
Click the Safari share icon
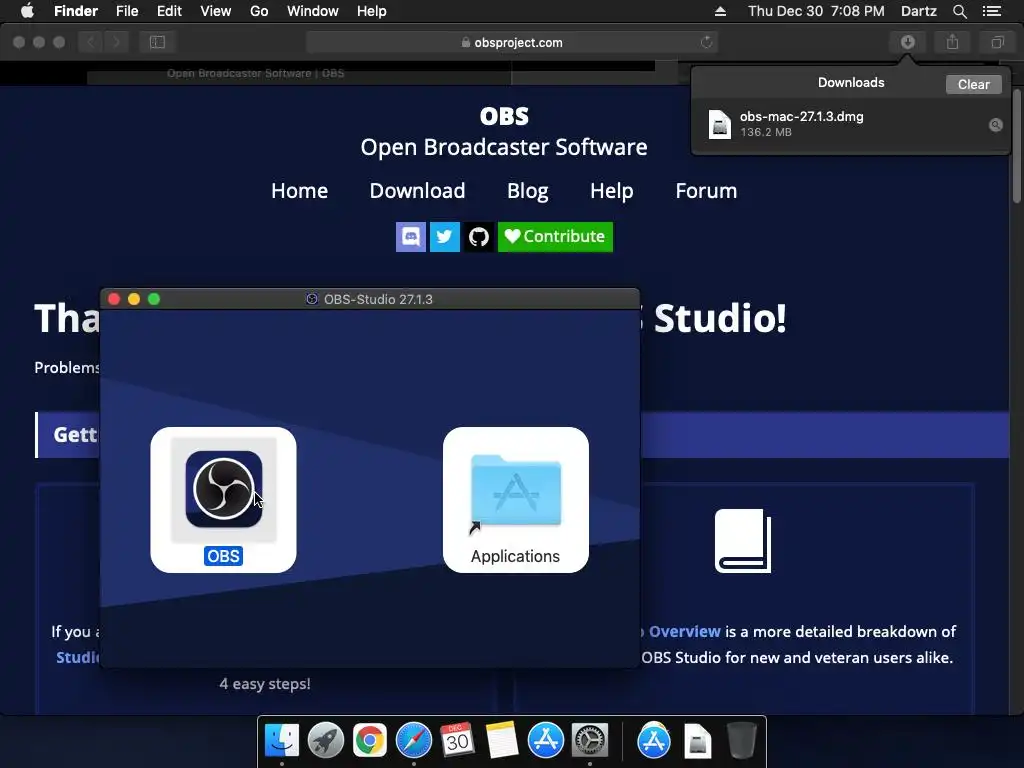tap(952, 42)
